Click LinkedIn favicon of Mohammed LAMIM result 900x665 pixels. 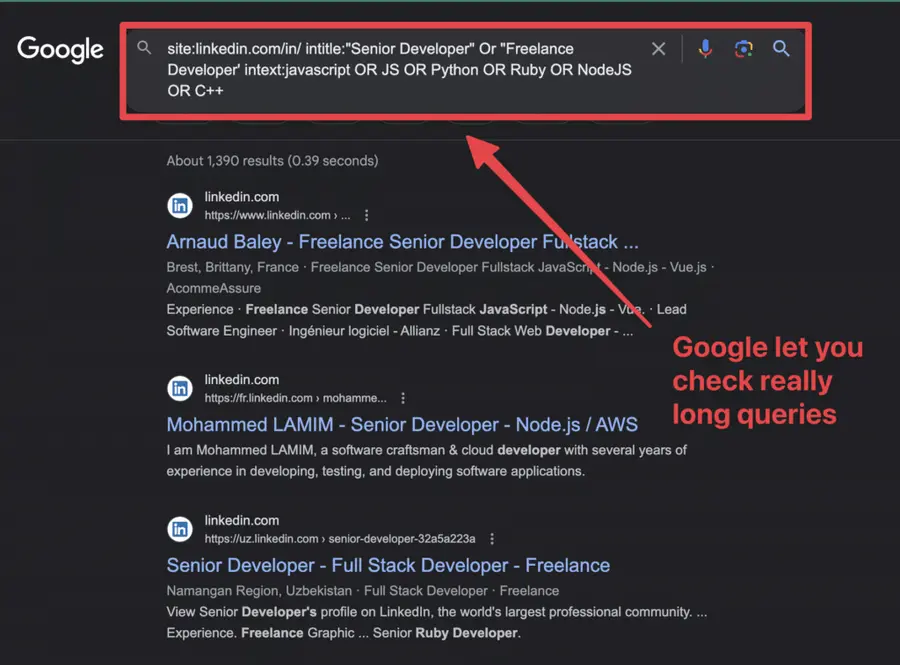tap(180, 388)
